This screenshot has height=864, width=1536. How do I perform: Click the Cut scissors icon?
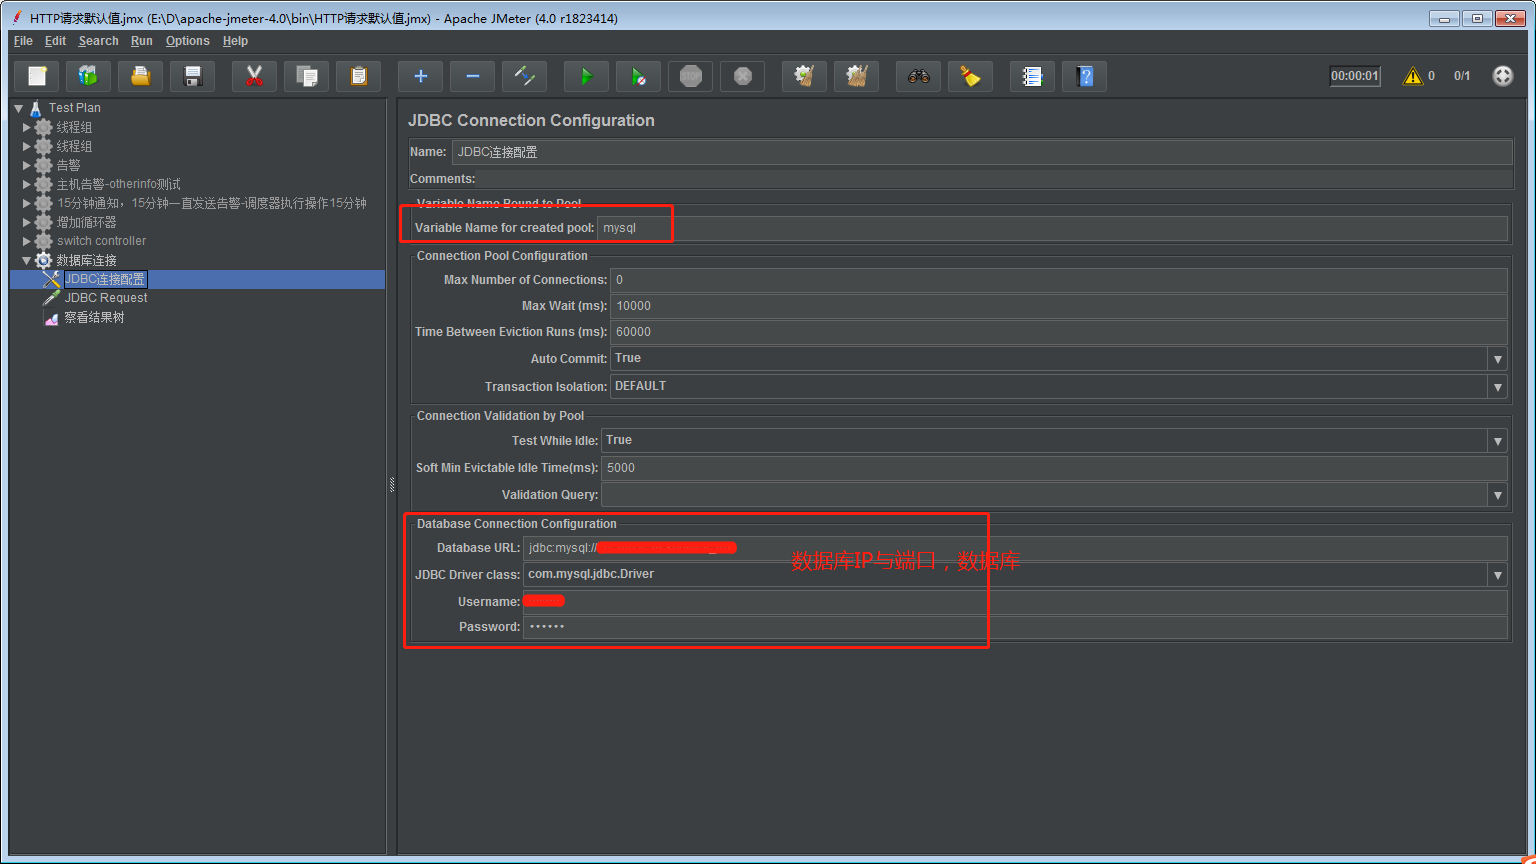255,76
